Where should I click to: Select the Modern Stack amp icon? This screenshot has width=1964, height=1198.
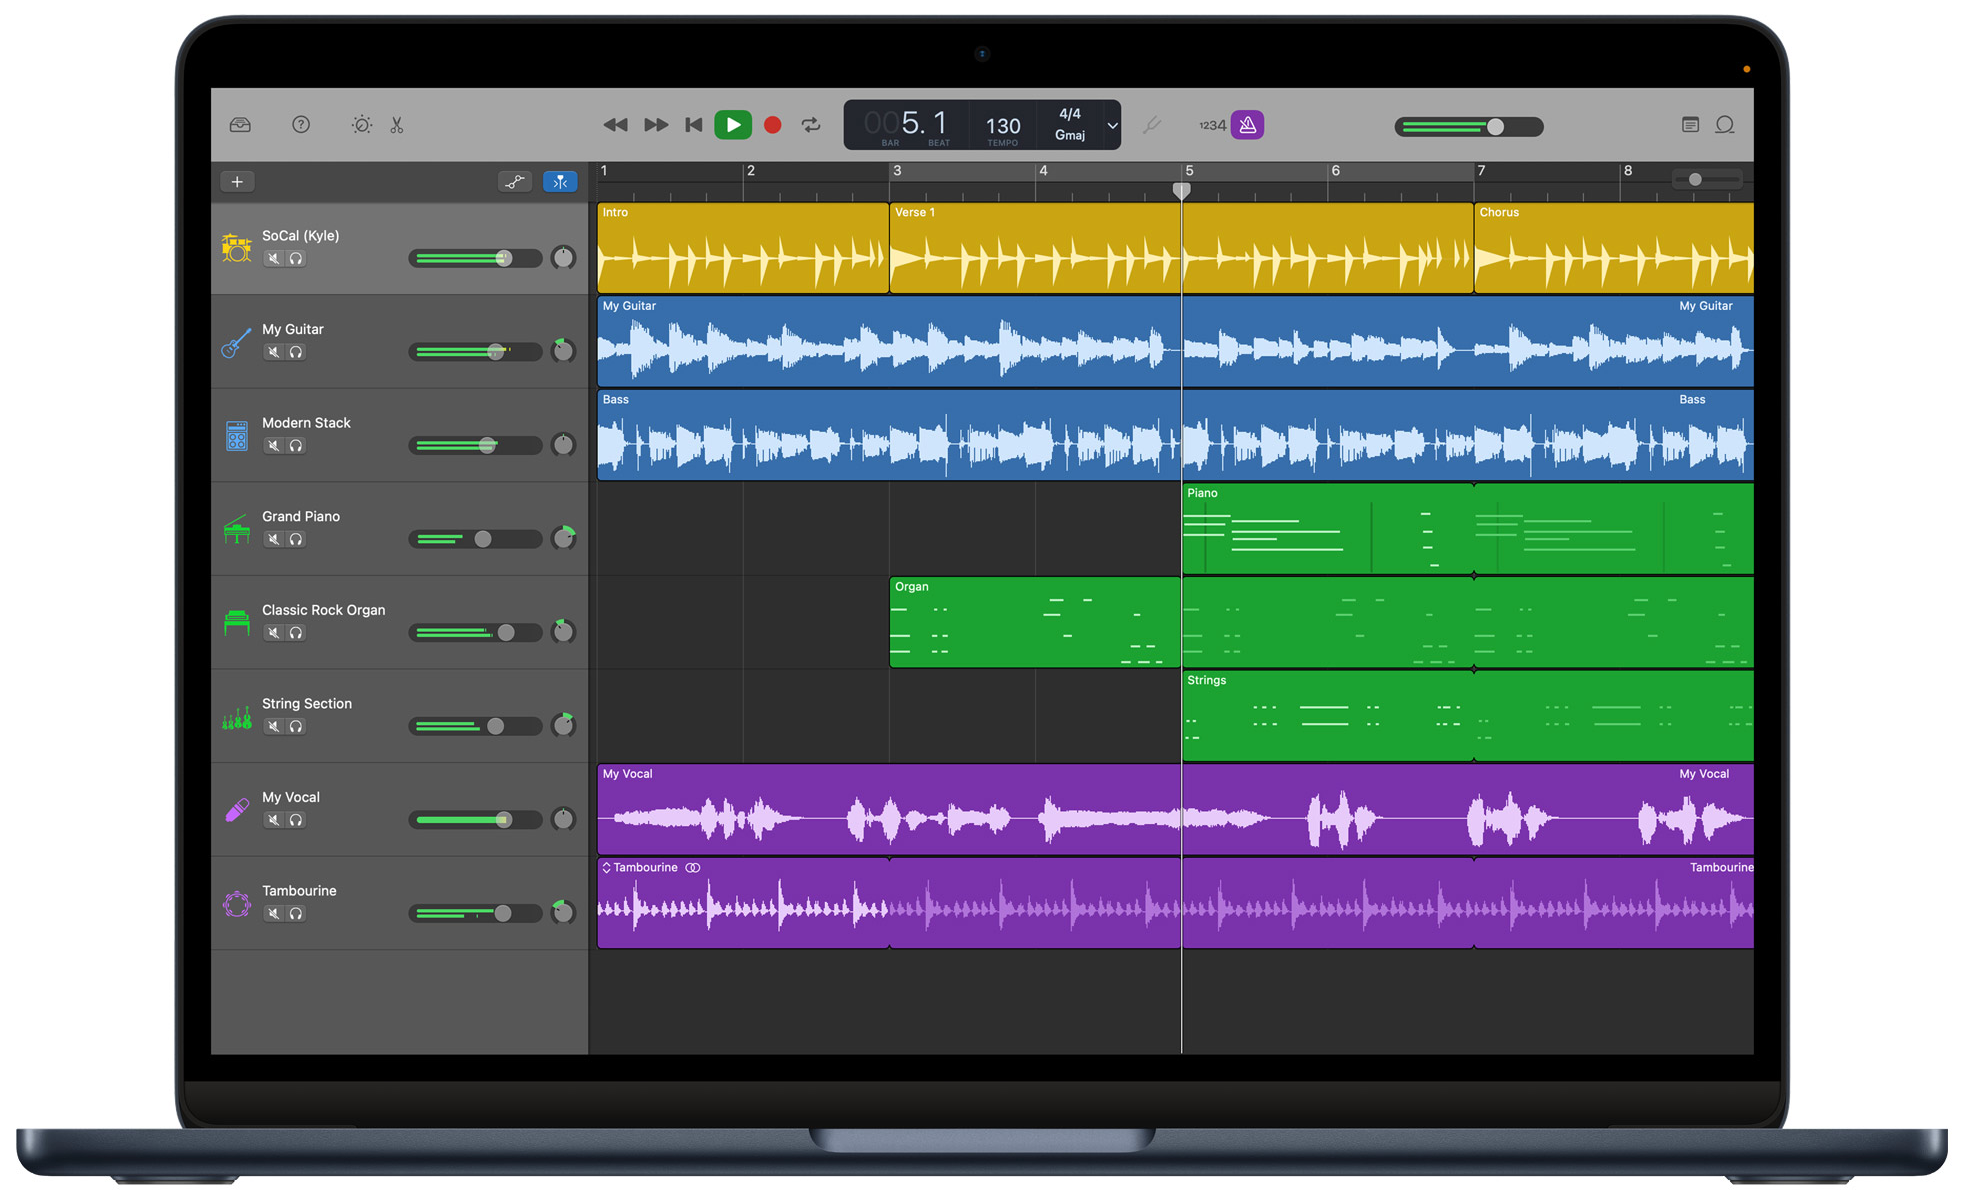coord(237,435)
